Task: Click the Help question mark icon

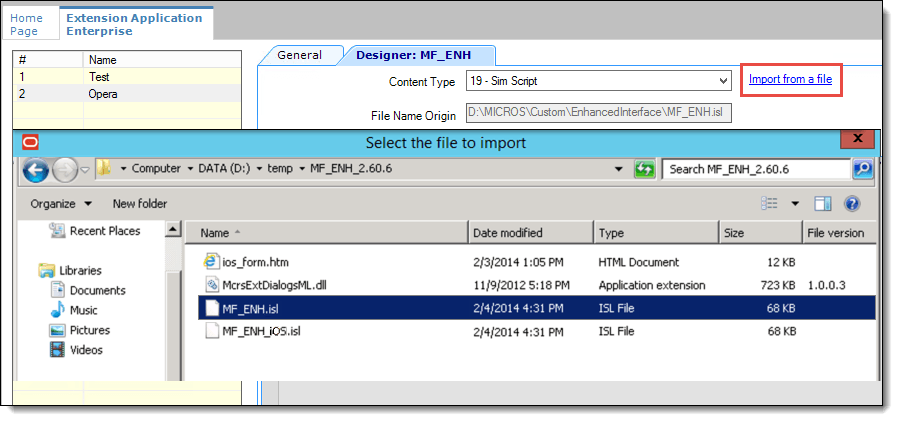Action: (852, 203)
